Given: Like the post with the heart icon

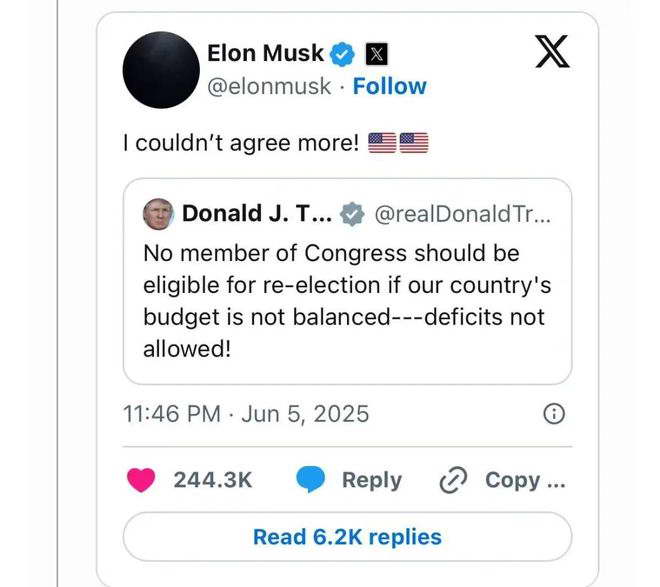Looking at the screenshot, I should pyautogui.click(x=141, y=480).
